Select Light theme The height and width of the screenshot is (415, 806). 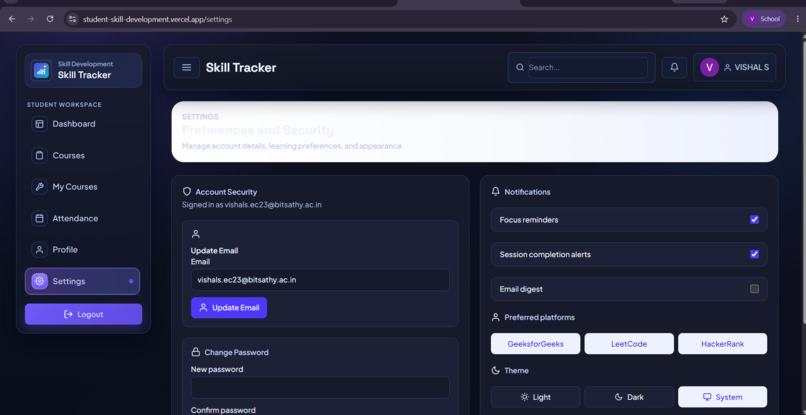[x=535, y=397]
